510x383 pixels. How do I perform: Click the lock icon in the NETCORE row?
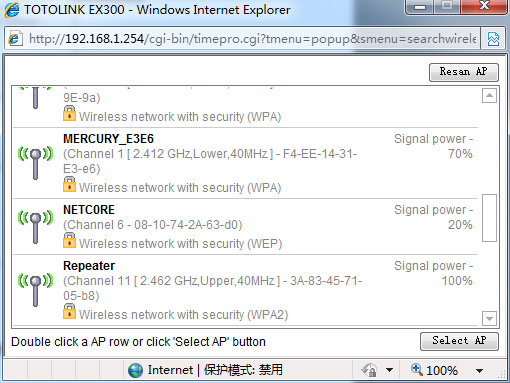coord(69,241)
